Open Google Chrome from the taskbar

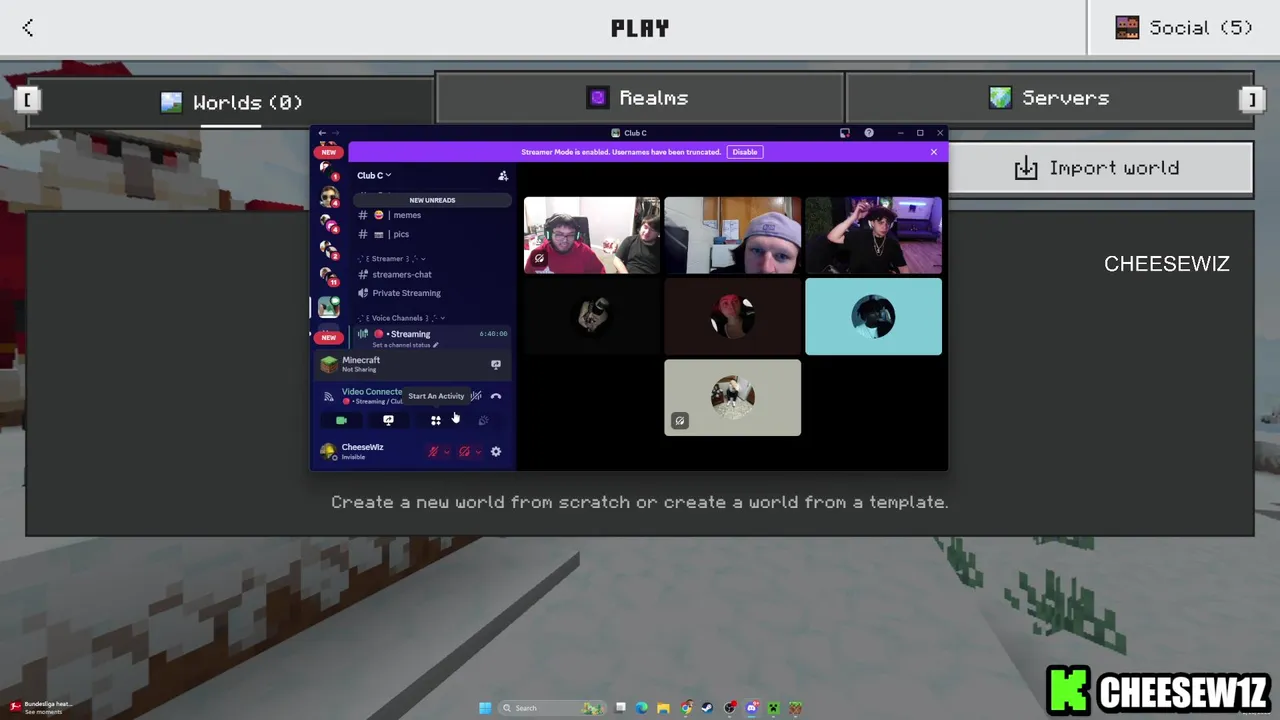686,708
